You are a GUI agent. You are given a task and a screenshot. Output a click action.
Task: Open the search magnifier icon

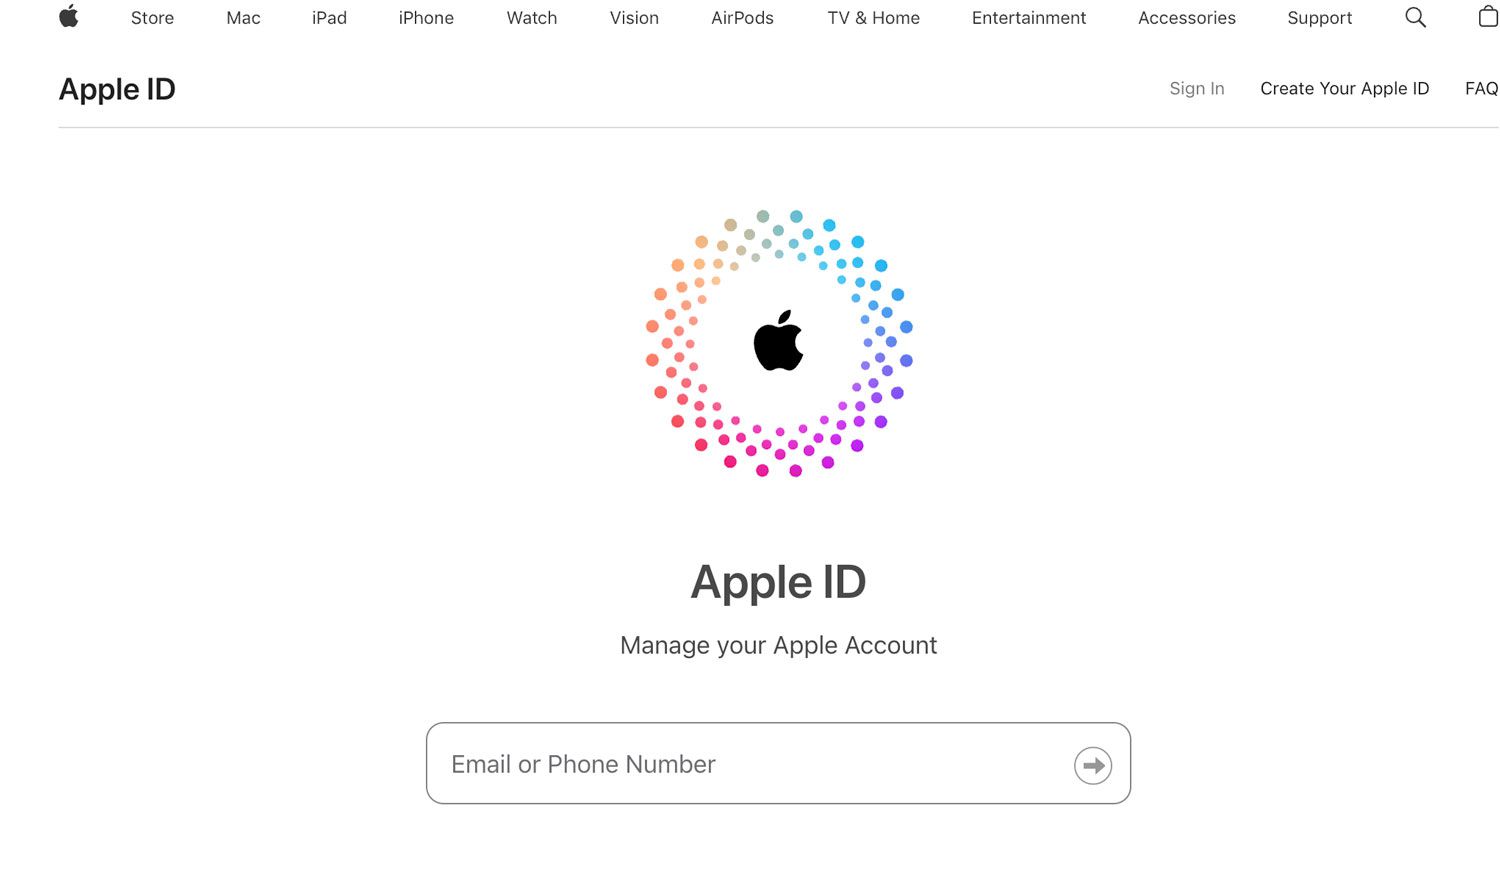click(1415, 17)
